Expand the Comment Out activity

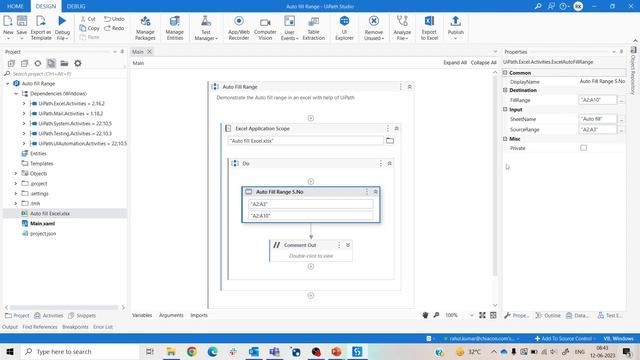coord(348,245)
